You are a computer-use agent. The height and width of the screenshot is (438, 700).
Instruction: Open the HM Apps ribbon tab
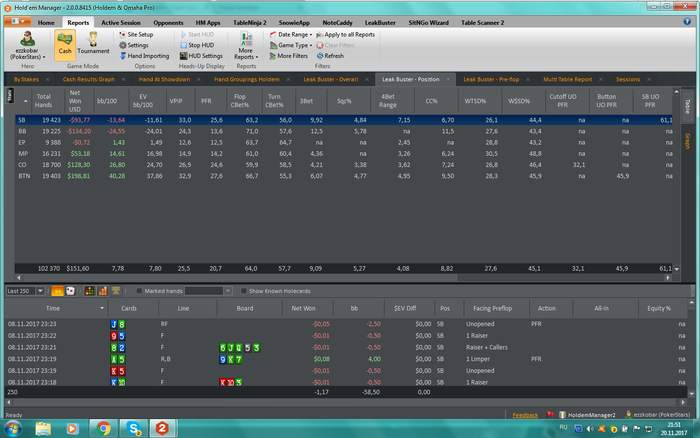[x=208, y=22]
